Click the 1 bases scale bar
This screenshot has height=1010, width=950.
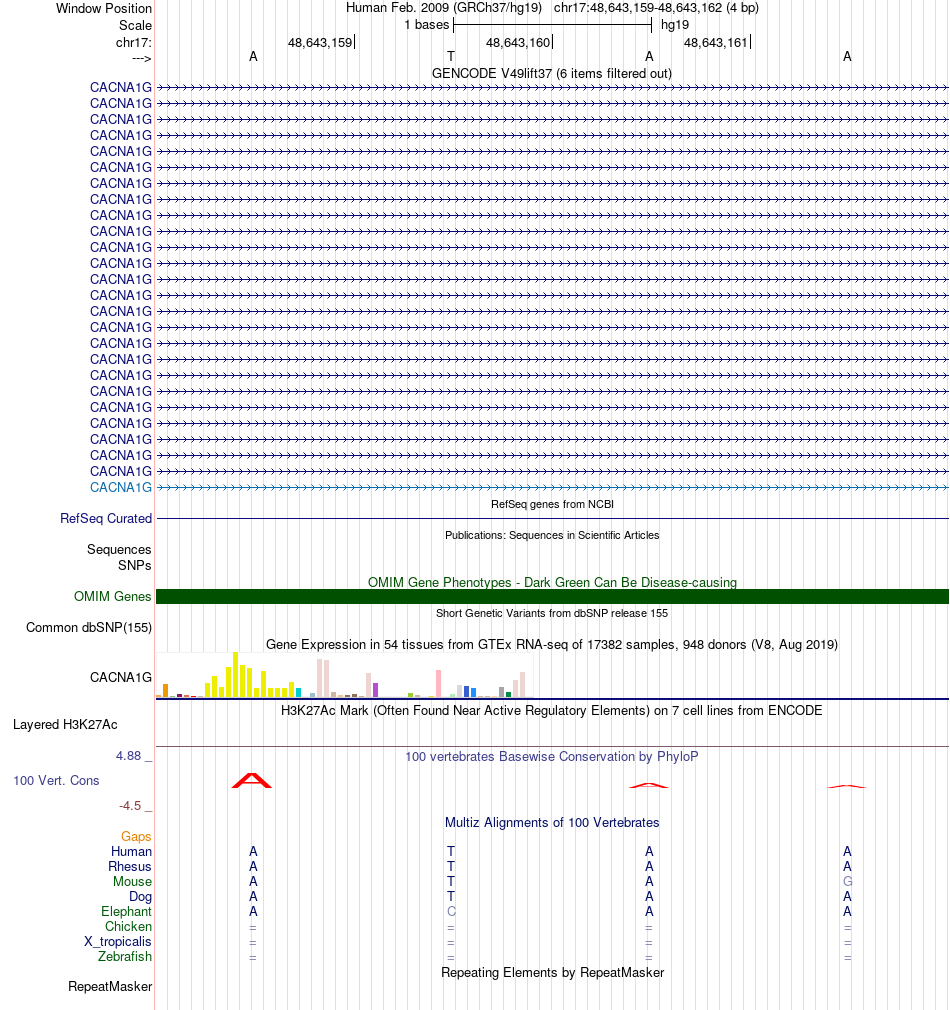click(553, 25)
